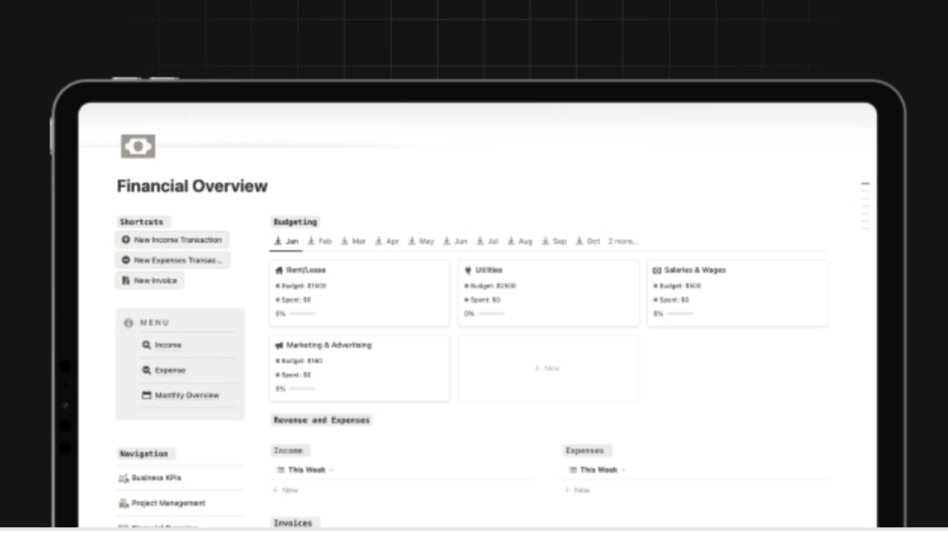
Task: Click the Budgeting section heading
Action: point(295,222)
